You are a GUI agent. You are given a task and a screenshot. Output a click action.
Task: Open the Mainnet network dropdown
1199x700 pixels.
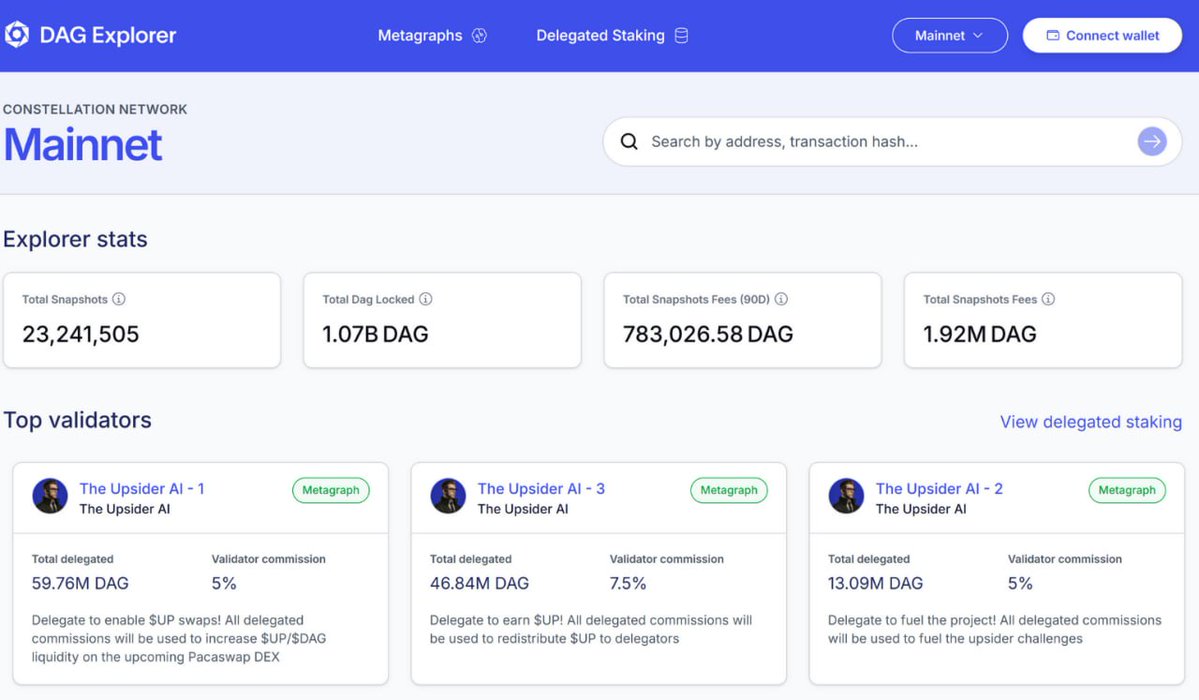click(948, 34)
